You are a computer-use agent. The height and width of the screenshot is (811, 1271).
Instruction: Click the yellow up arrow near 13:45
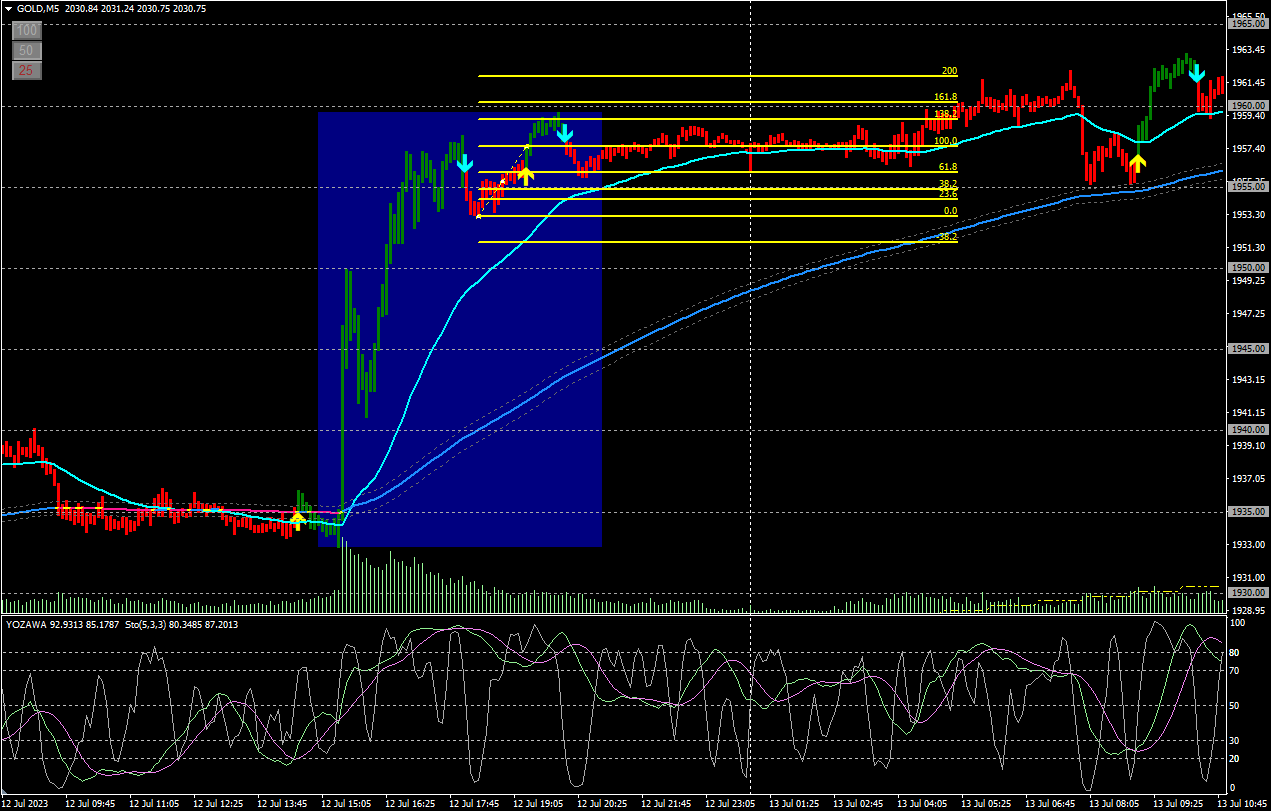coord(296,520)
